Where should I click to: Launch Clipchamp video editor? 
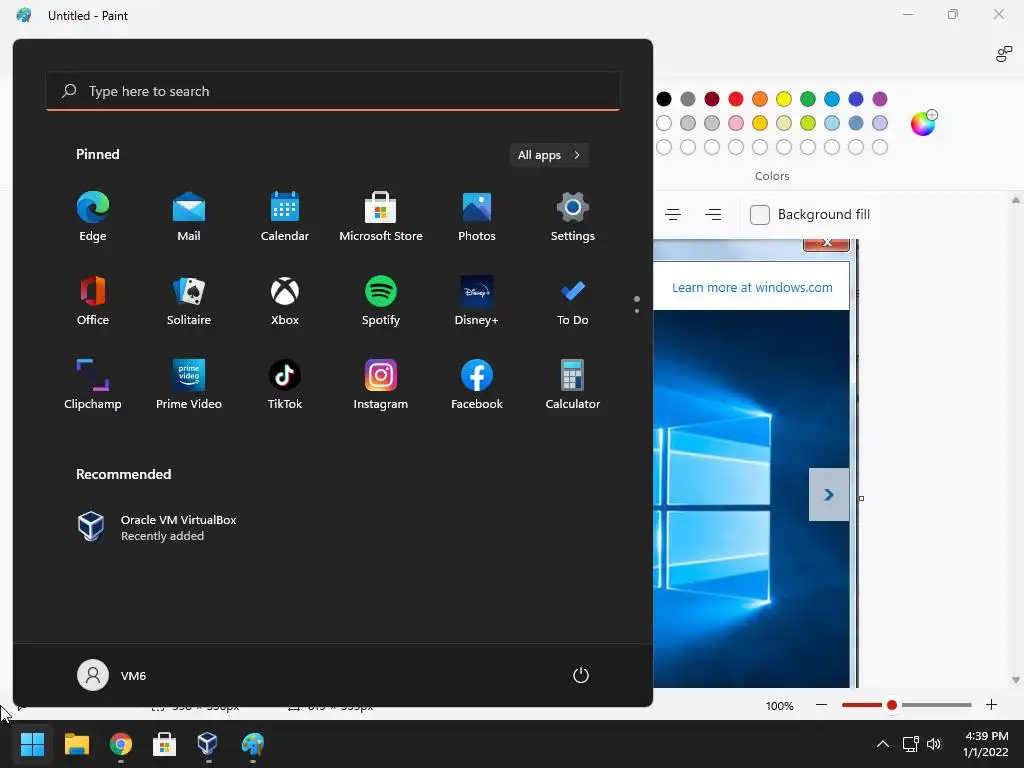[93, 385]
